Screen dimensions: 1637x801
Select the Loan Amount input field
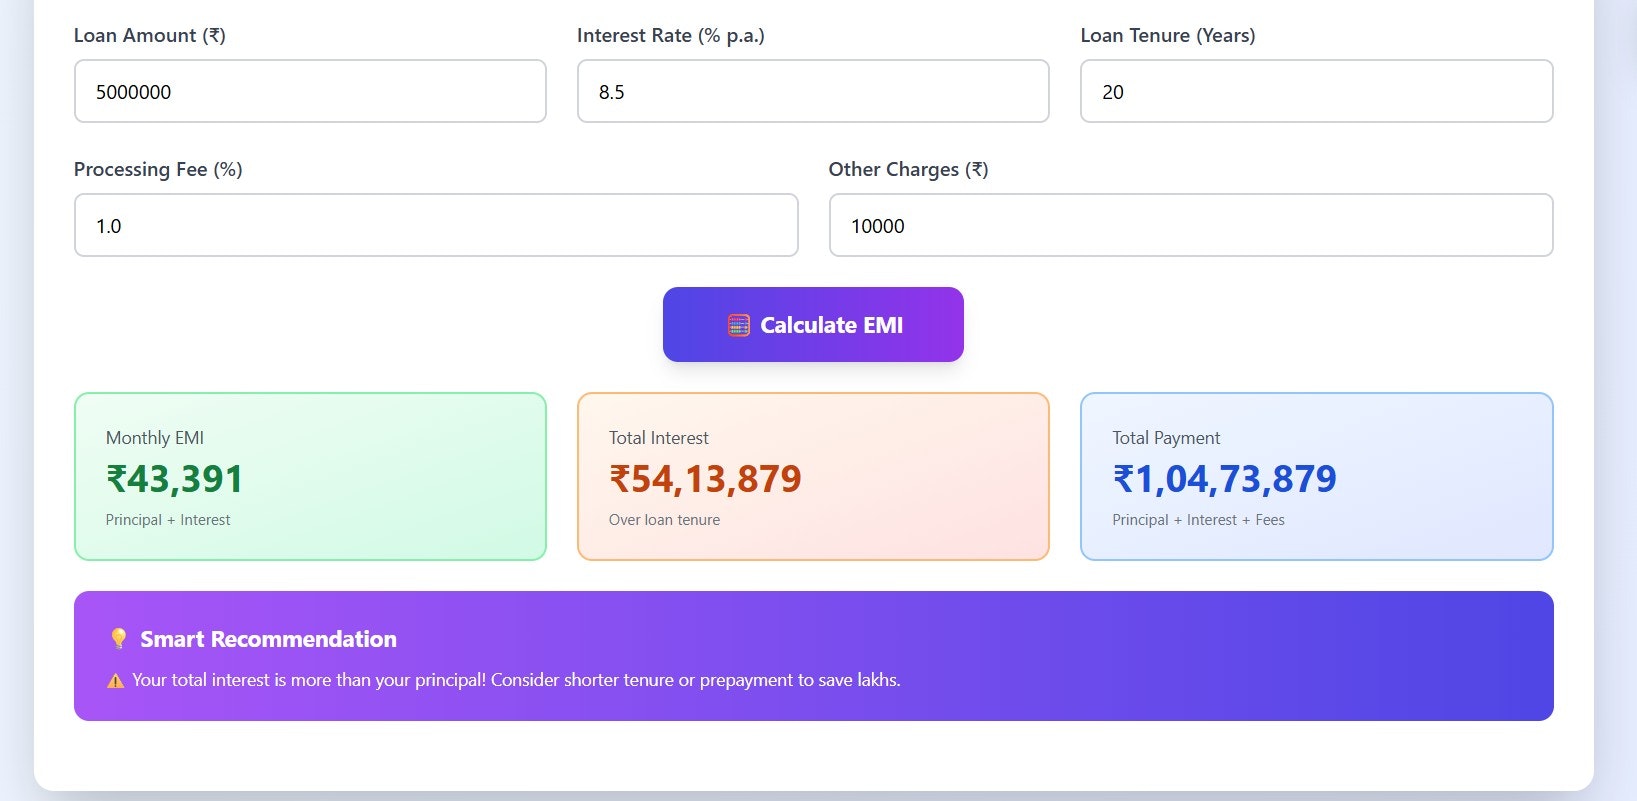coord(310,91)
